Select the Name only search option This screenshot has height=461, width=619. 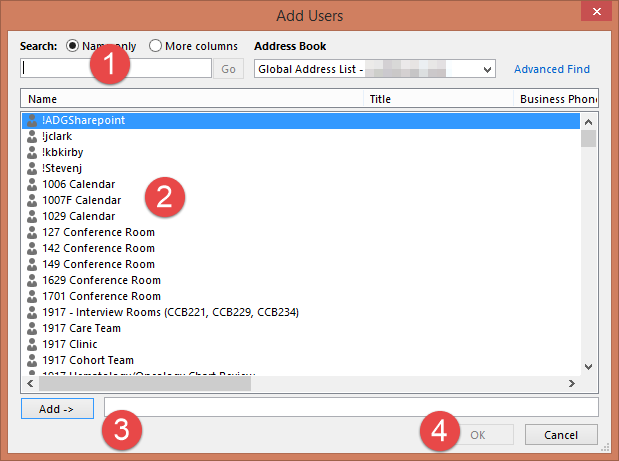coord(73,46)
